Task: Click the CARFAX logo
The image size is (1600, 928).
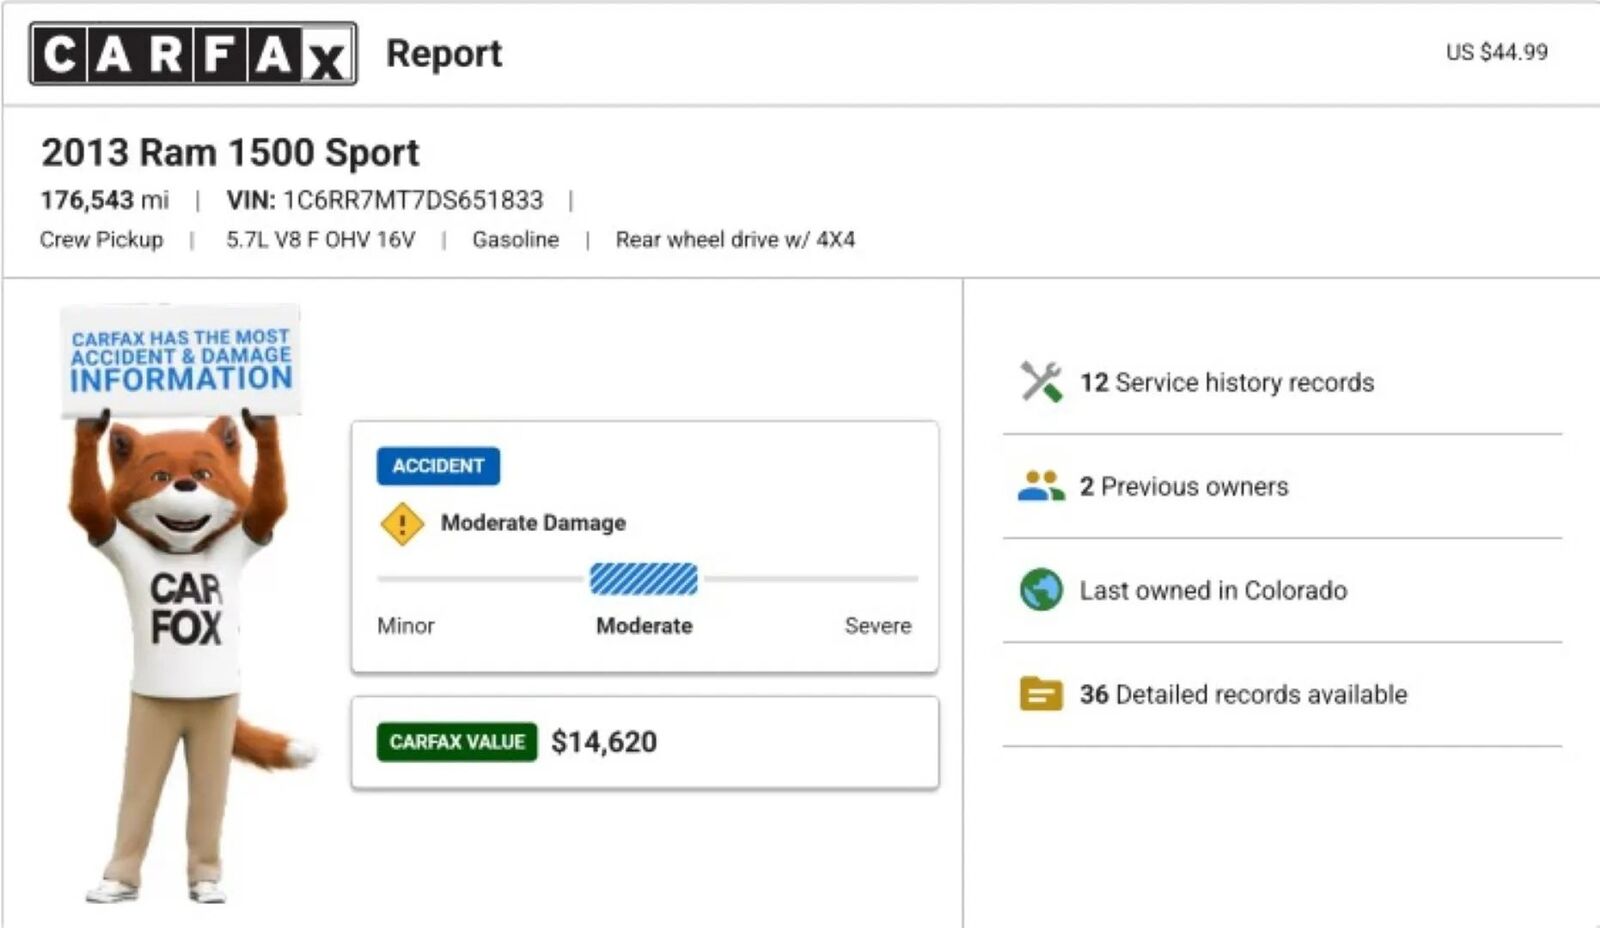Action: click(x=193, y=54)
